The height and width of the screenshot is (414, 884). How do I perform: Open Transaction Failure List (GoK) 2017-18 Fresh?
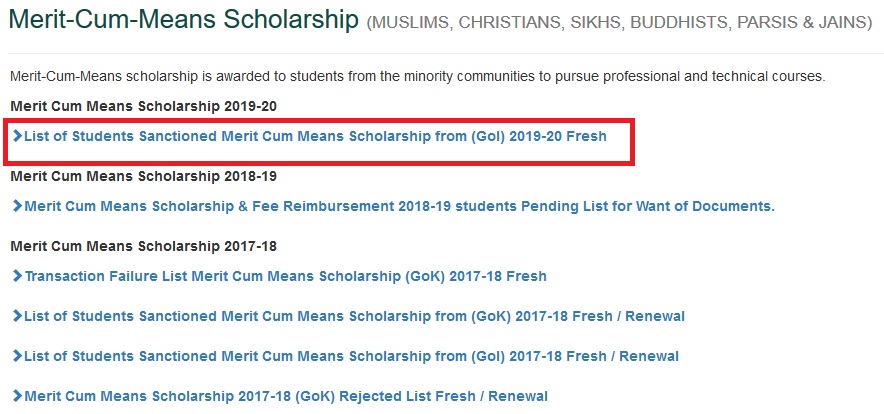(x=285, y=276)
